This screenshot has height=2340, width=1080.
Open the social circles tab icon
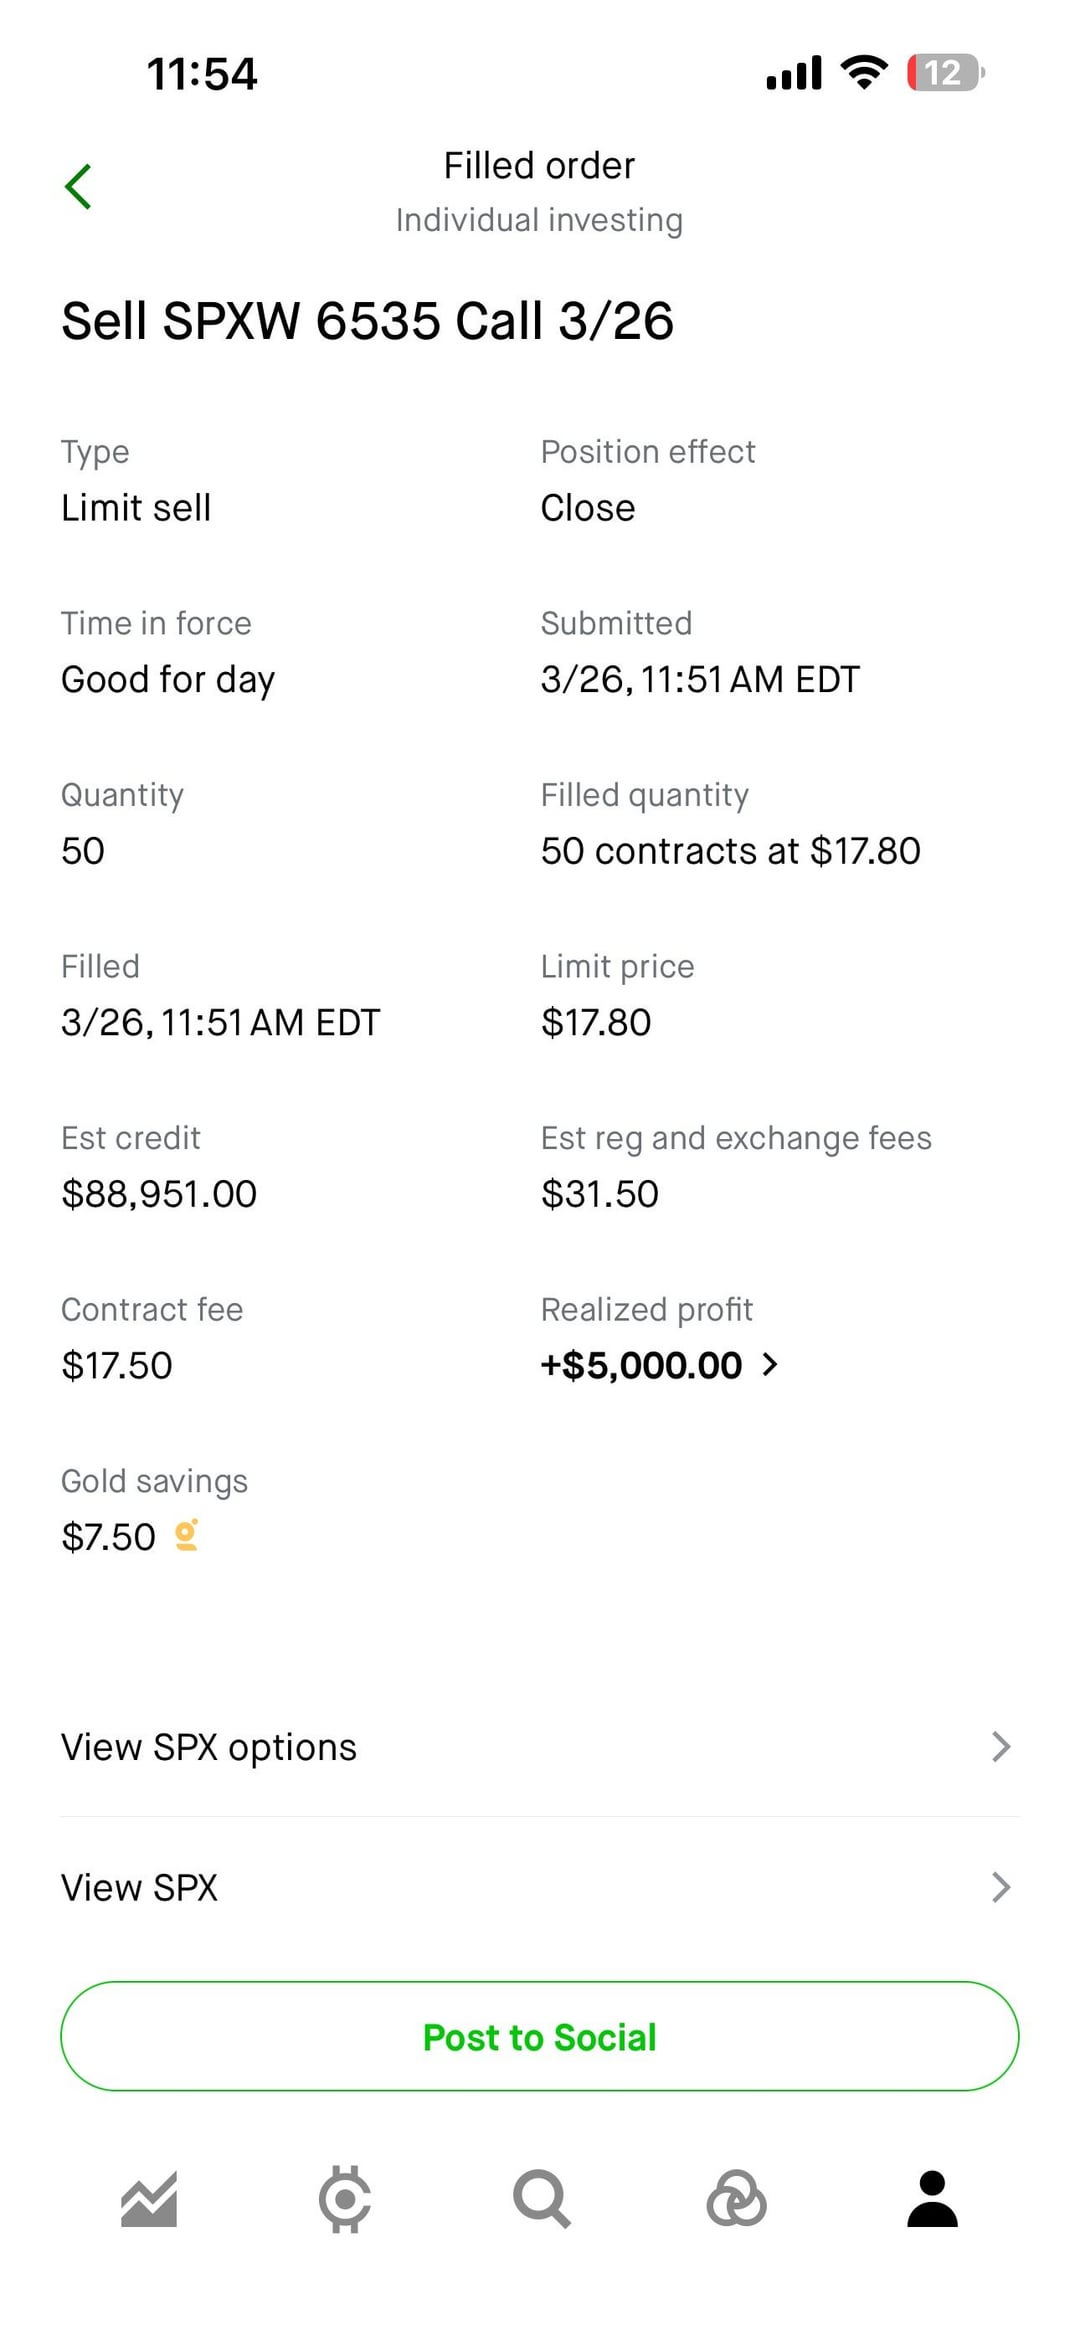click(x=736, y=2199)
